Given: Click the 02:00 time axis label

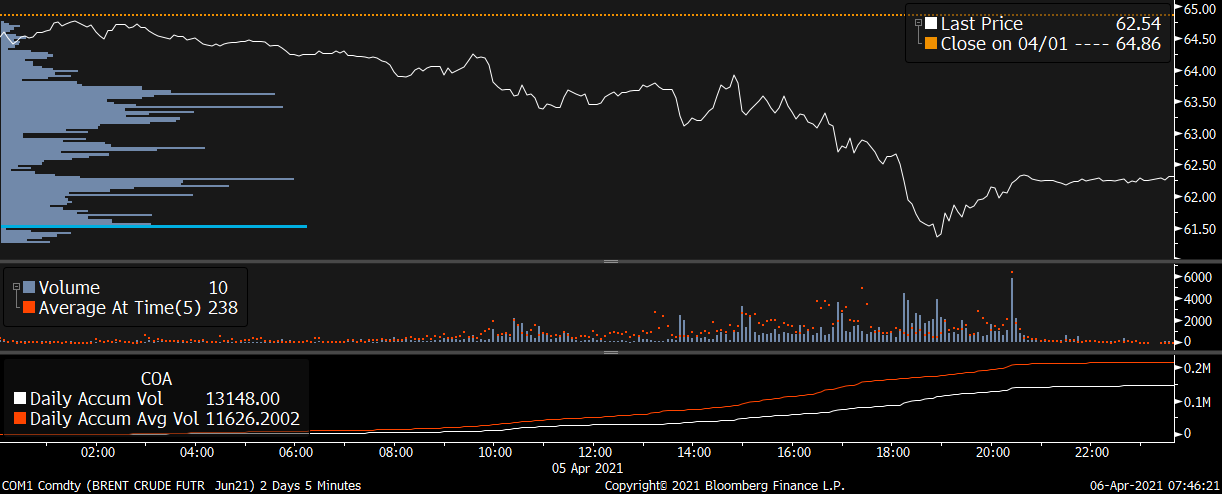Looking at the screenshot, I should (x=97, y=452).
